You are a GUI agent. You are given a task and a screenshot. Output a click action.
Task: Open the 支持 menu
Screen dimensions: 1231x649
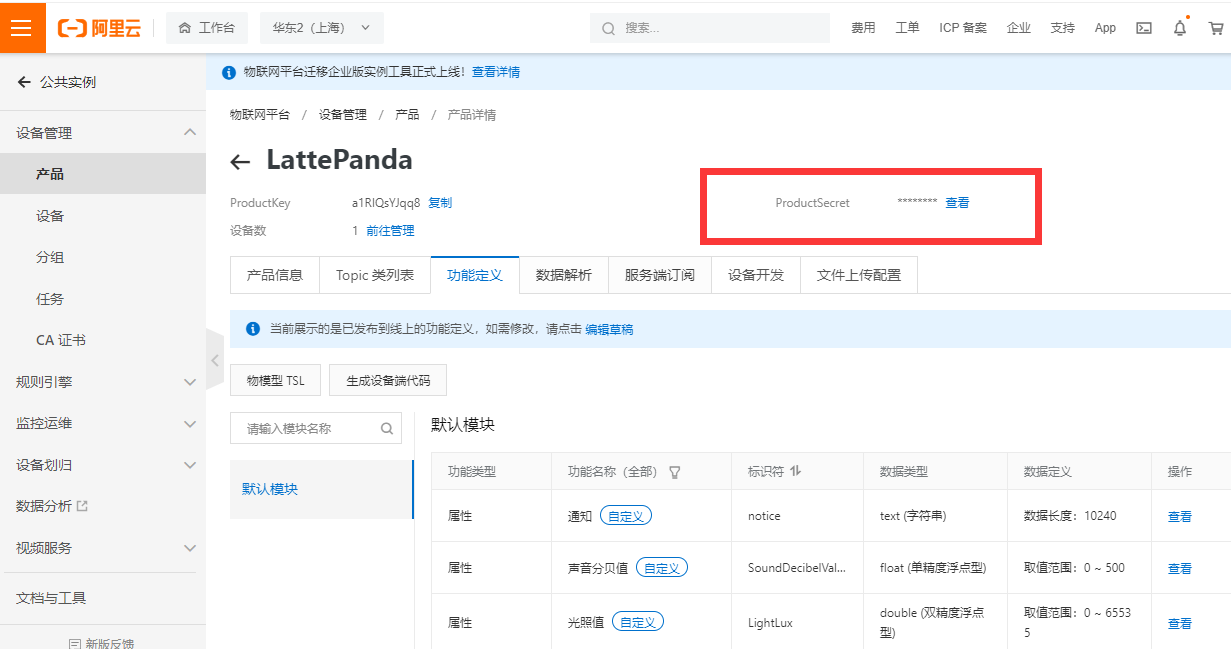point(1063,28)
